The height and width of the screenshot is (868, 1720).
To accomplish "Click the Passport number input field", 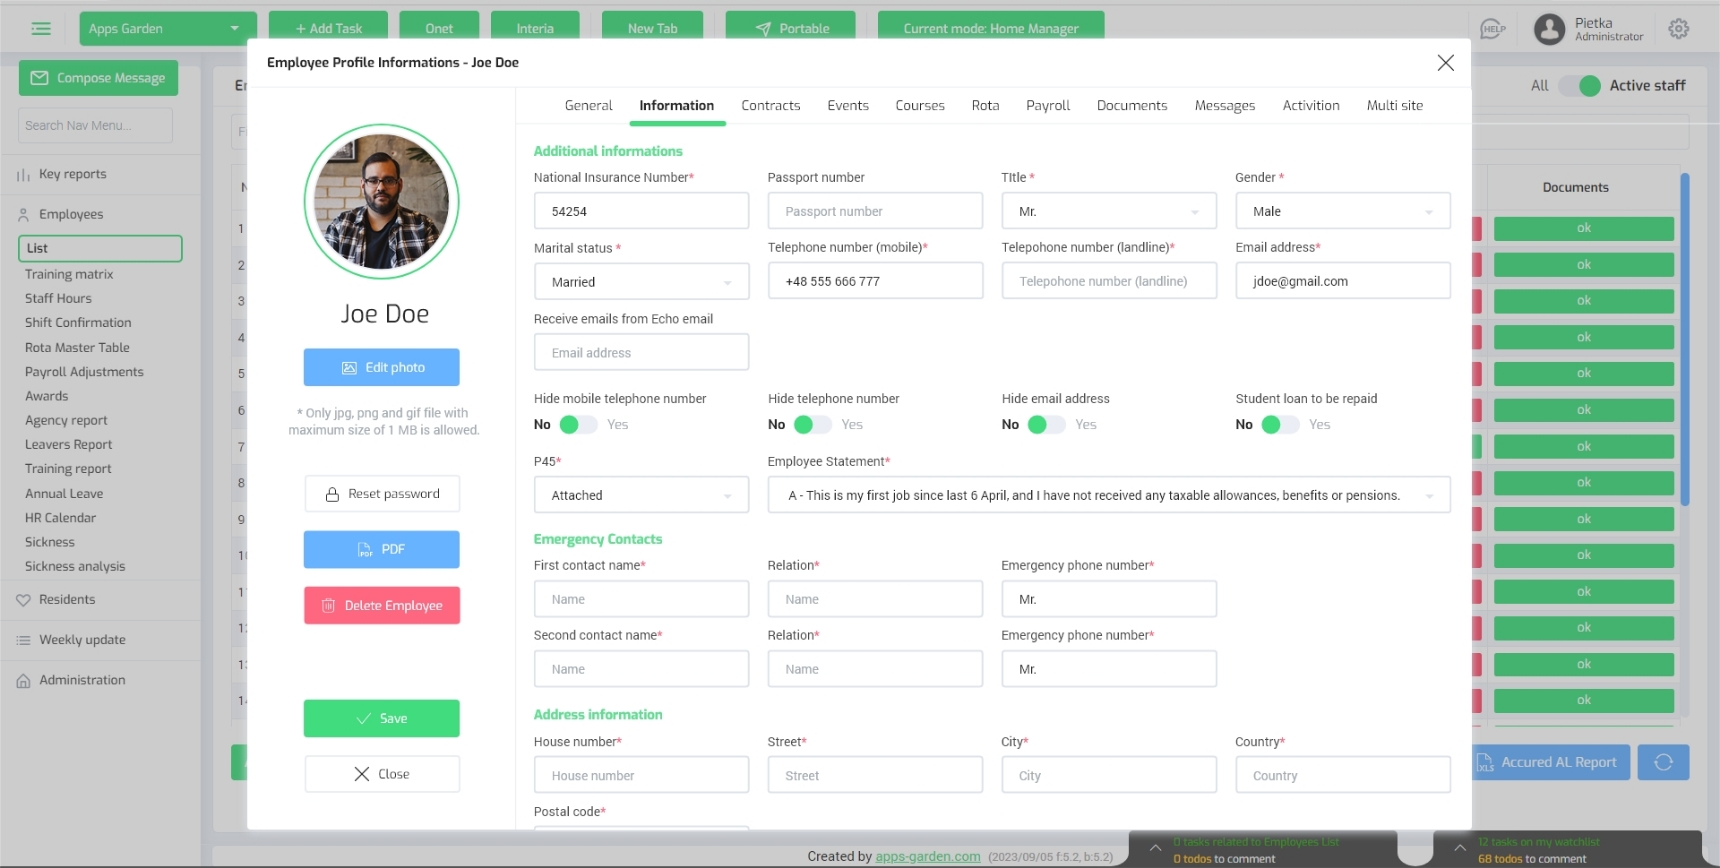I will [x=875, y=212].
